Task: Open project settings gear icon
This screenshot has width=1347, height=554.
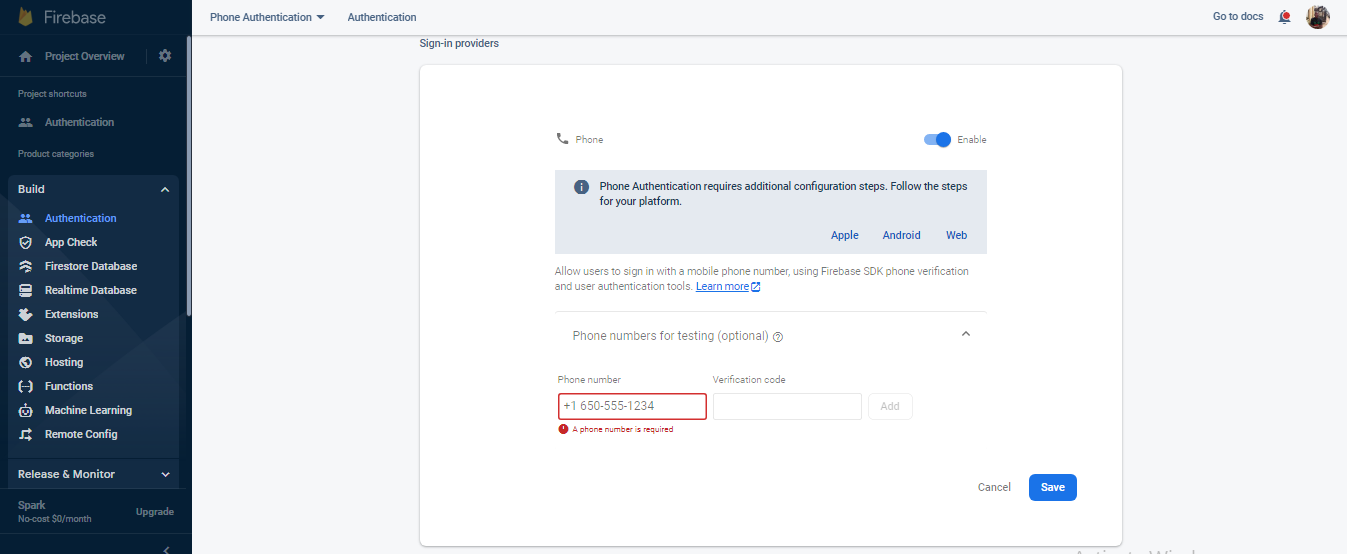Action: [165, 56]
